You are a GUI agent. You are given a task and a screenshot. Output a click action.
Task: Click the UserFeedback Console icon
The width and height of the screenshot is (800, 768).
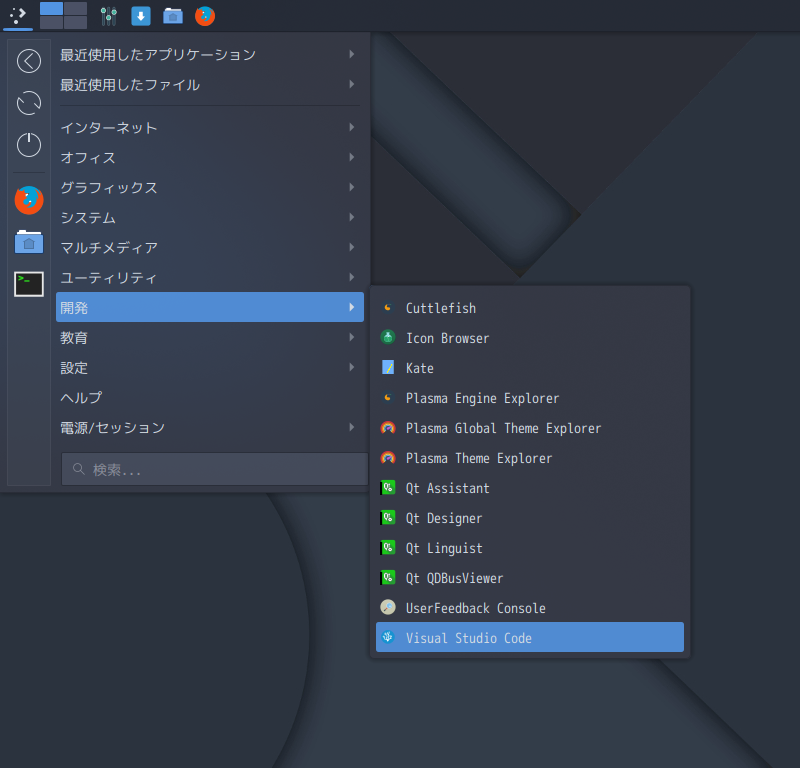coord(388,607)
